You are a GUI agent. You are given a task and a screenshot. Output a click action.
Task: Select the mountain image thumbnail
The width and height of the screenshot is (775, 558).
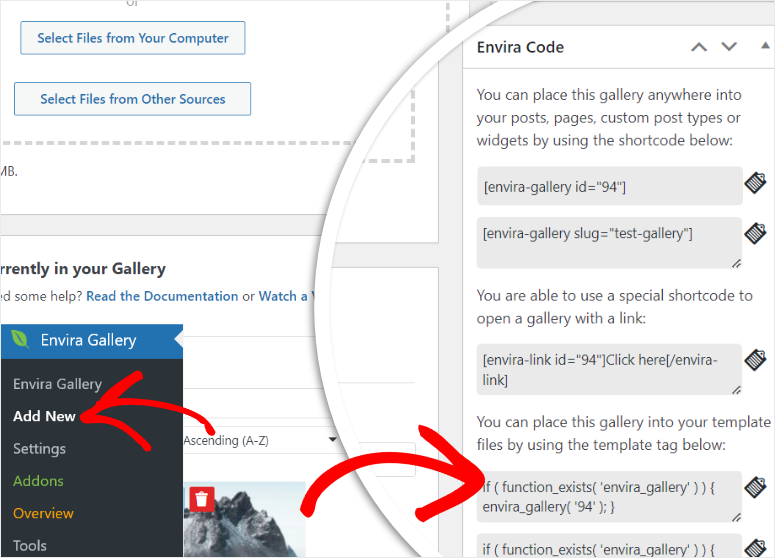(x=245, y=520)
